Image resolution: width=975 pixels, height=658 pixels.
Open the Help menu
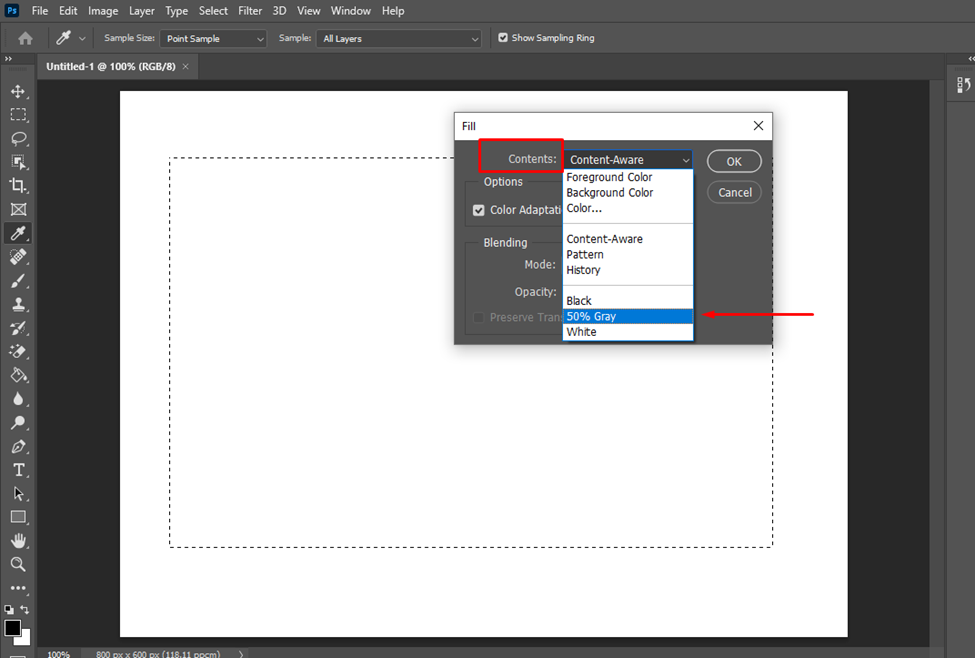point(393,11)
